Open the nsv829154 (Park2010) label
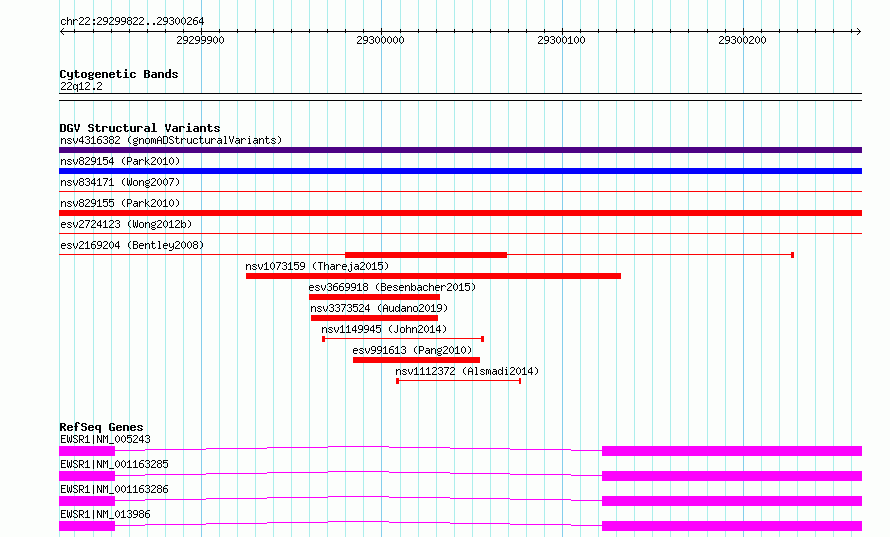The image size is (890, 537). [120, 161]
